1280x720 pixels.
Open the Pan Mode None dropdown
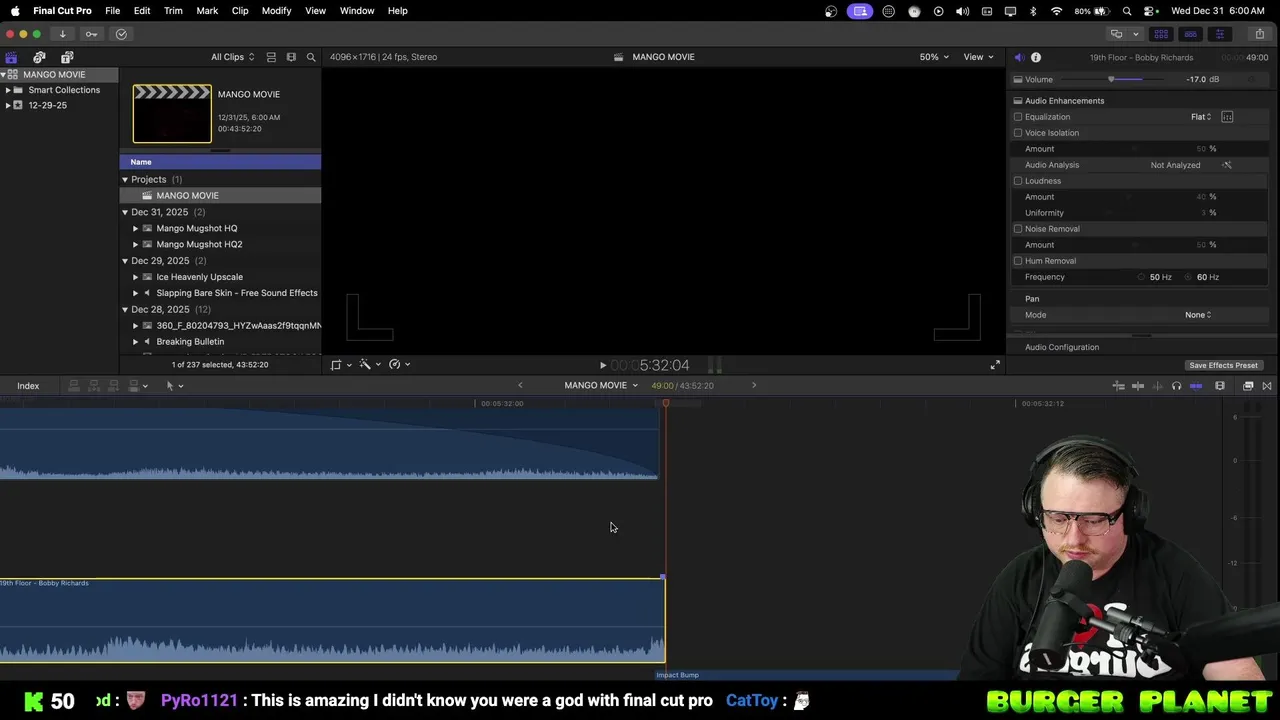pyautogui.click(x=1198, y=315)
